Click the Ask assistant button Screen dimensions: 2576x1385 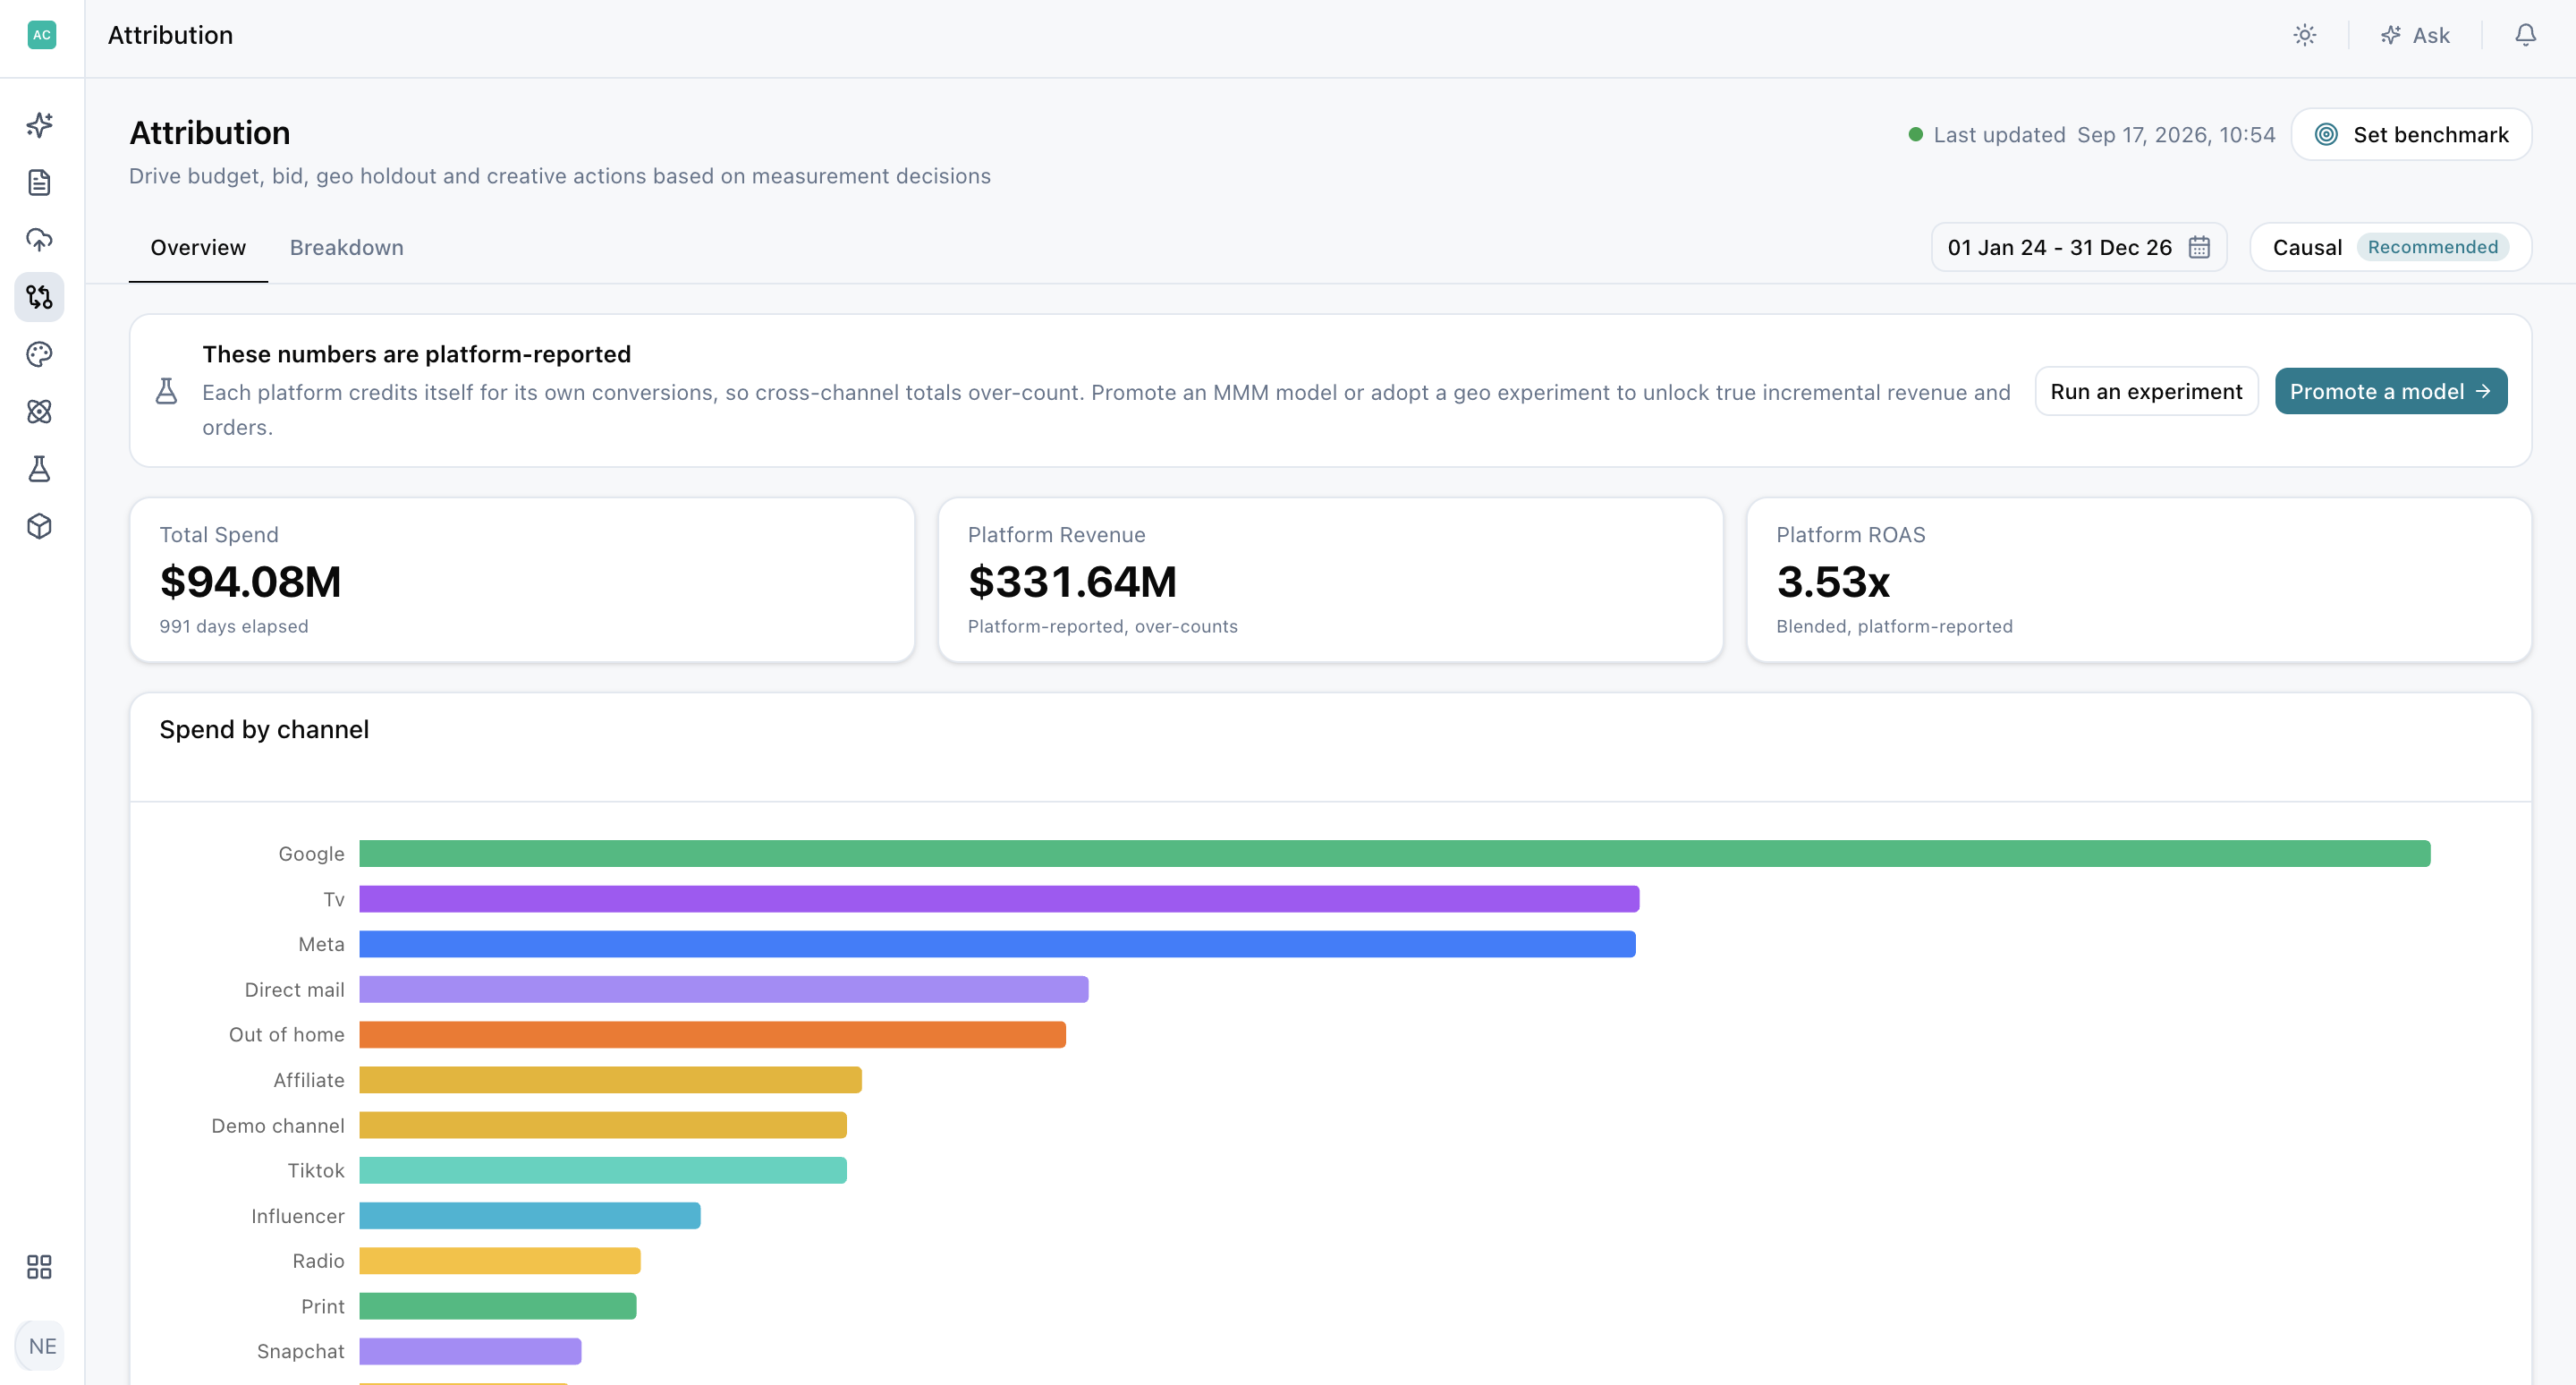tap(2415, 36)
